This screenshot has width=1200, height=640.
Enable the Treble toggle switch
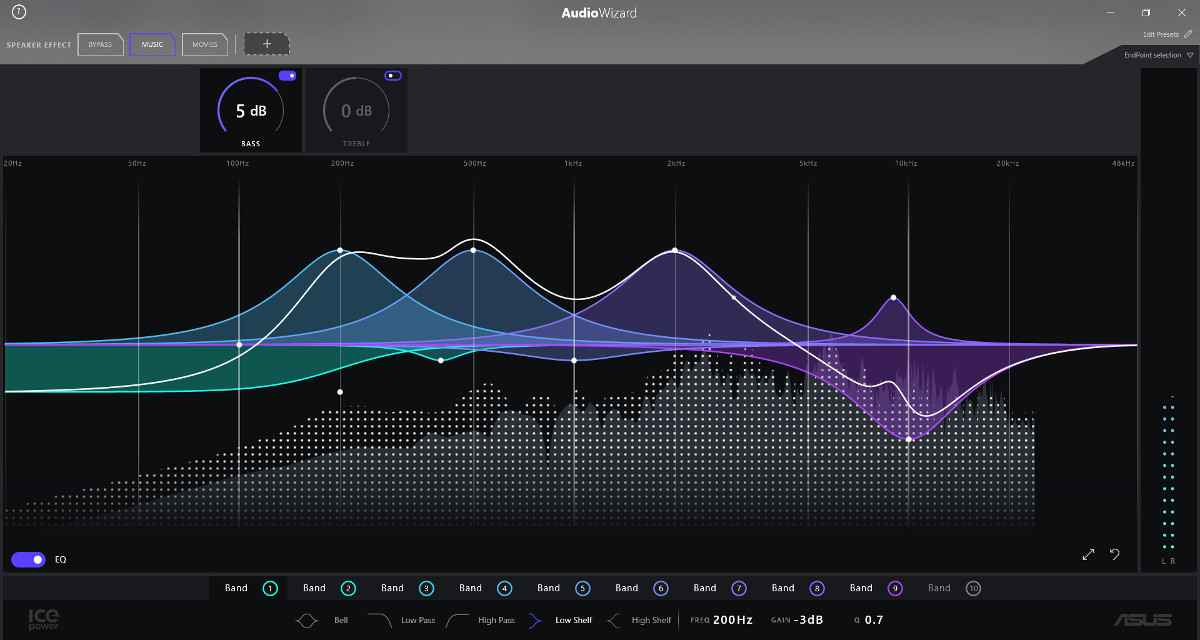tap(393, 75)
